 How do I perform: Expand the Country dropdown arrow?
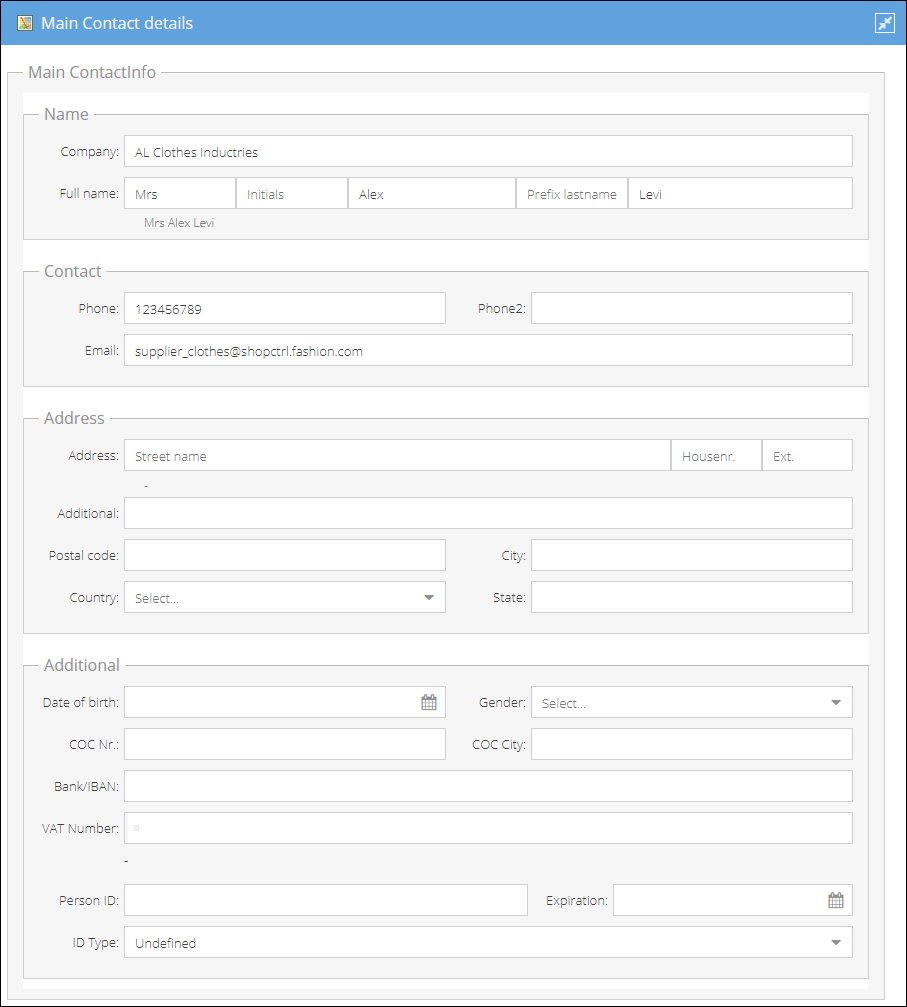[428, 597]
